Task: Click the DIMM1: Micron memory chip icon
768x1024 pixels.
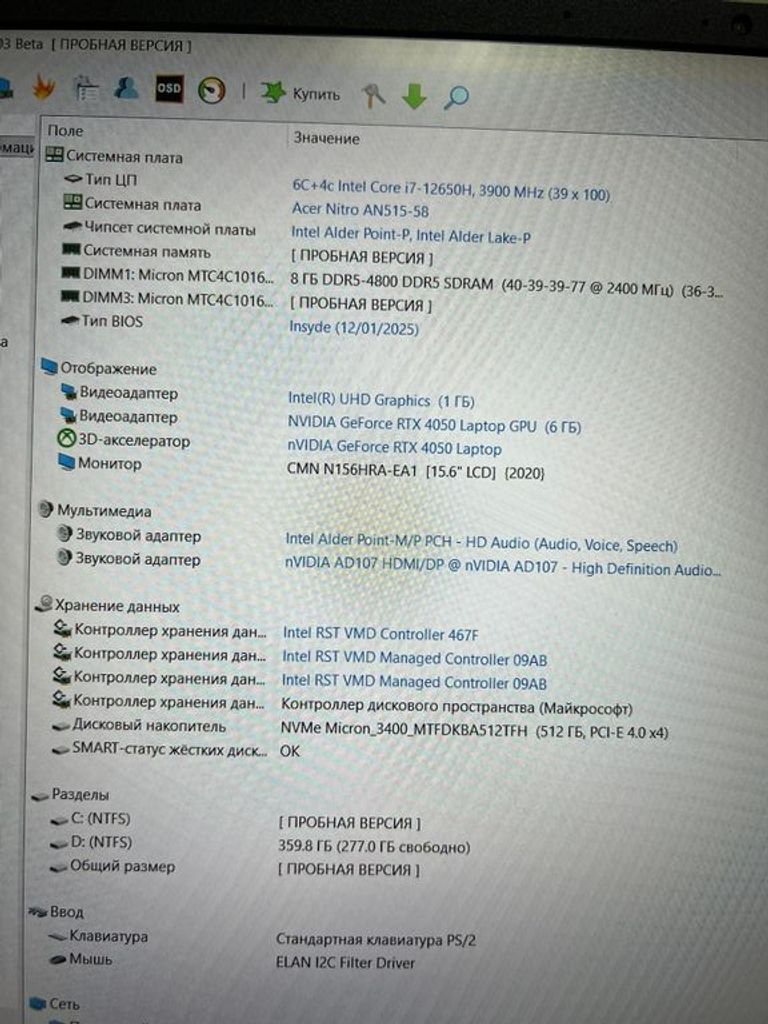Action: [x=70, y=274]
